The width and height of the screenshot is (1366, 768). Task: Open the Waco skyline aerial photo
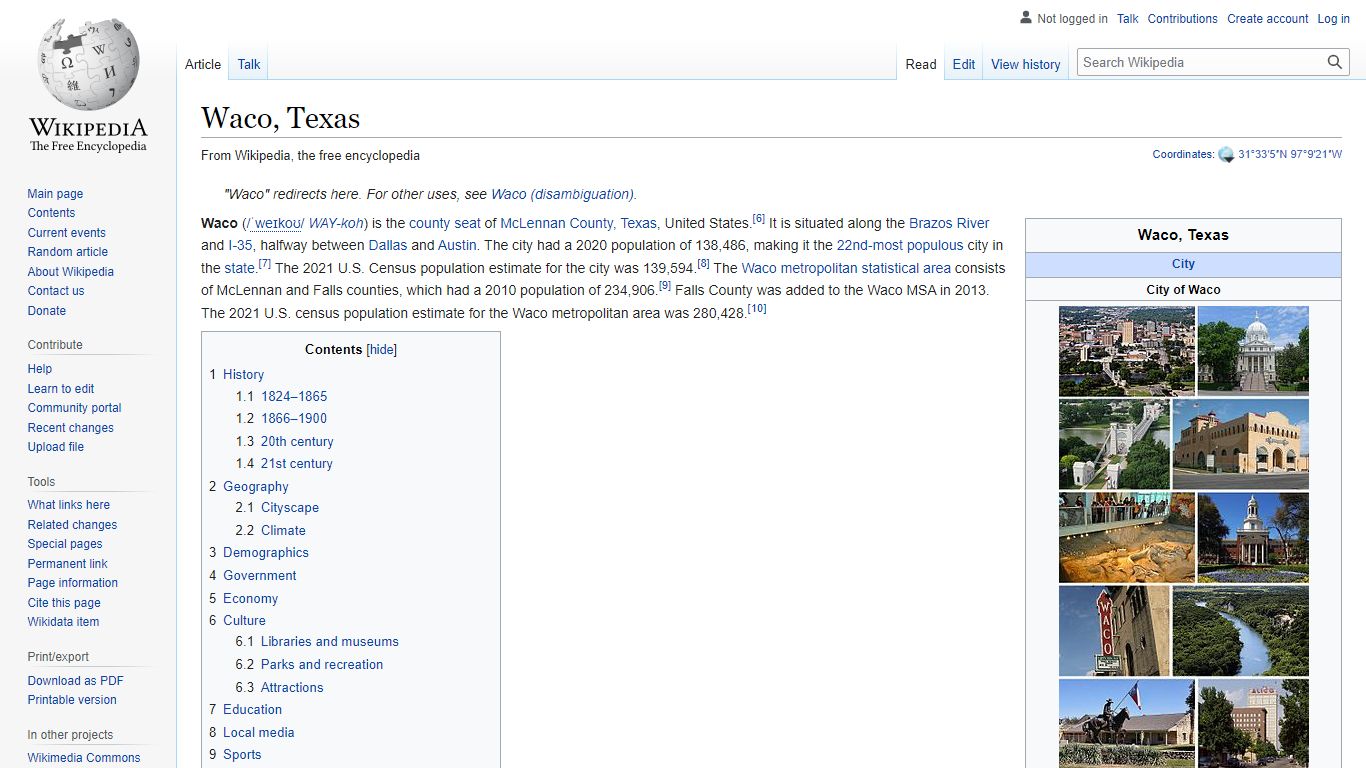[1126, 351]
